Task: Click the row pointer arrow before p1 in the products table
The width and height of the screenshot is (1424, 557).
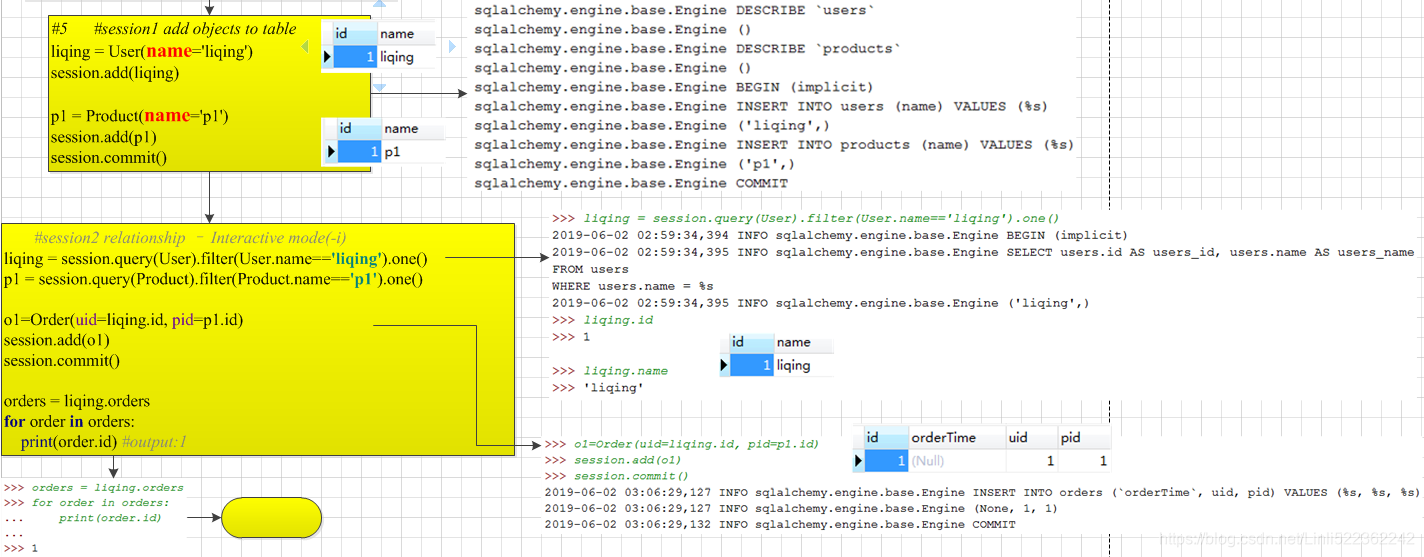Action: point(332,152)
